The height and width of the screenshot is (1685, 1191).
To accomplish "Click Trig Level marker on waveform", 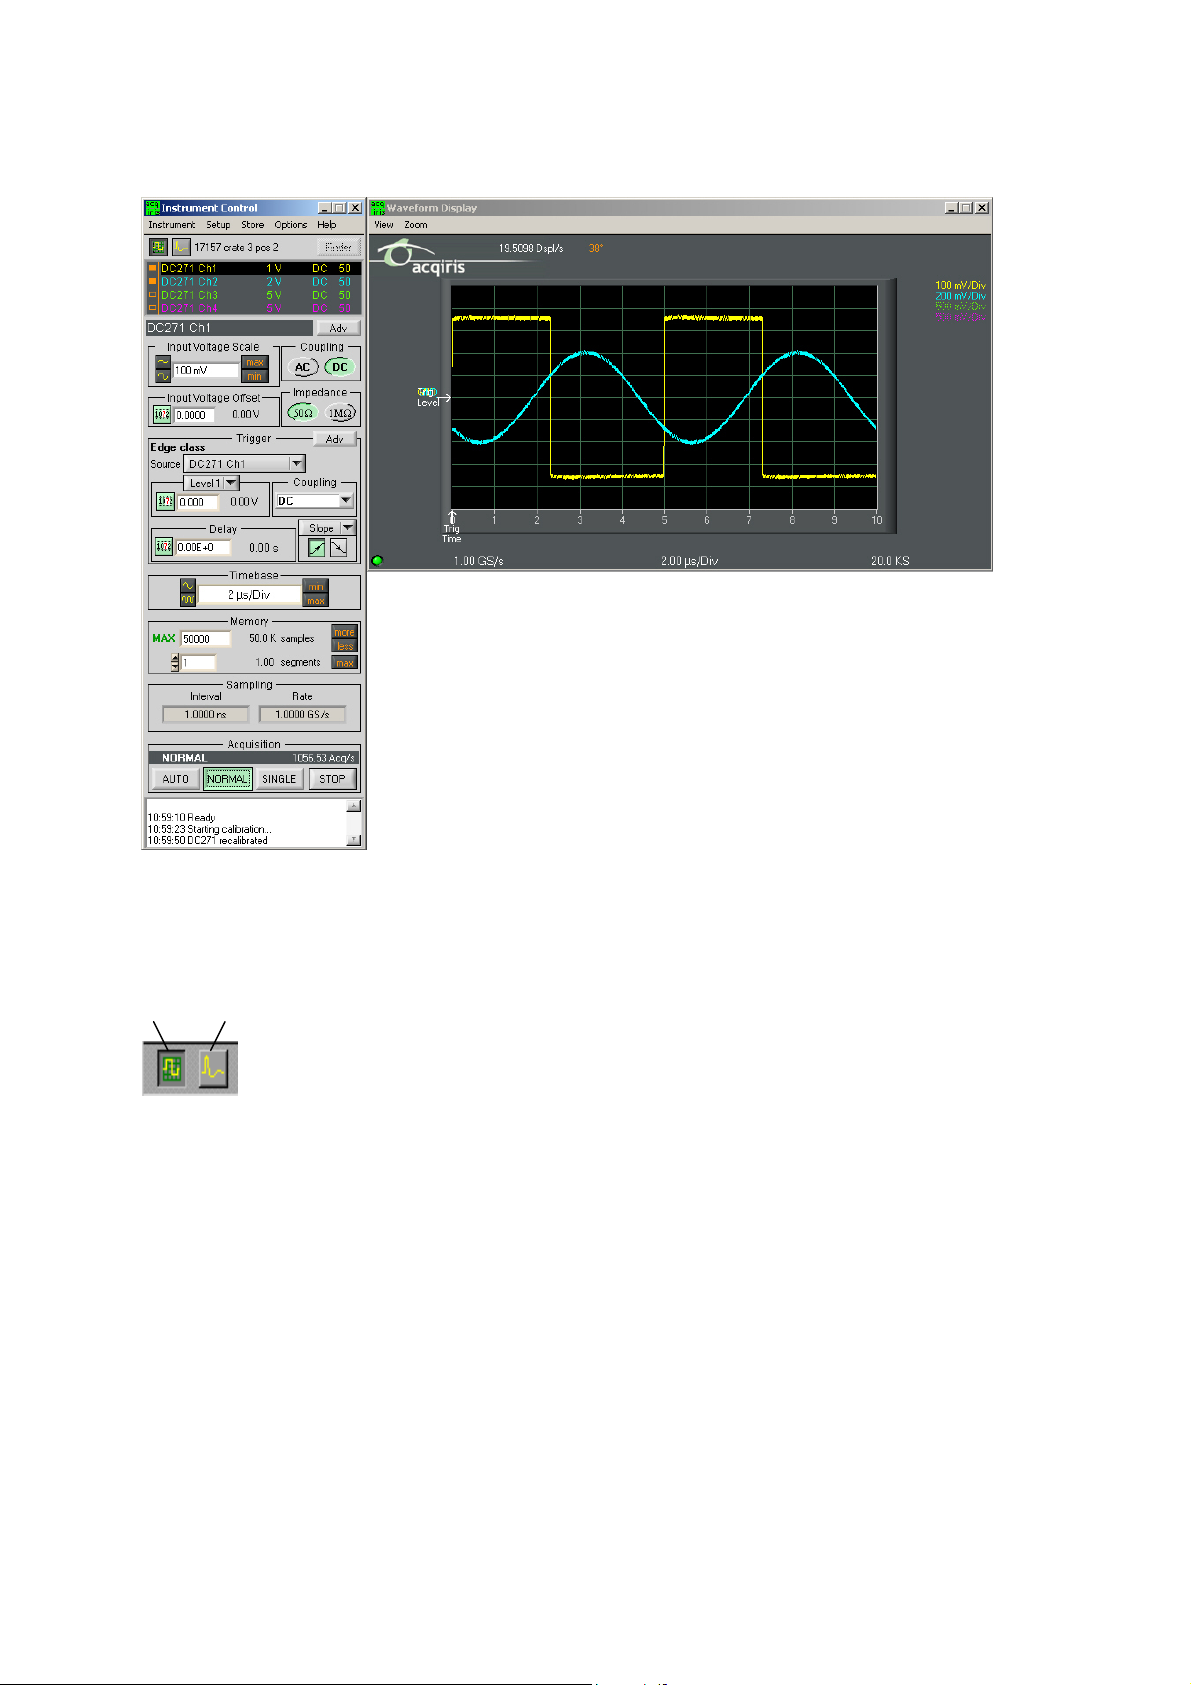I will [432, 397].
